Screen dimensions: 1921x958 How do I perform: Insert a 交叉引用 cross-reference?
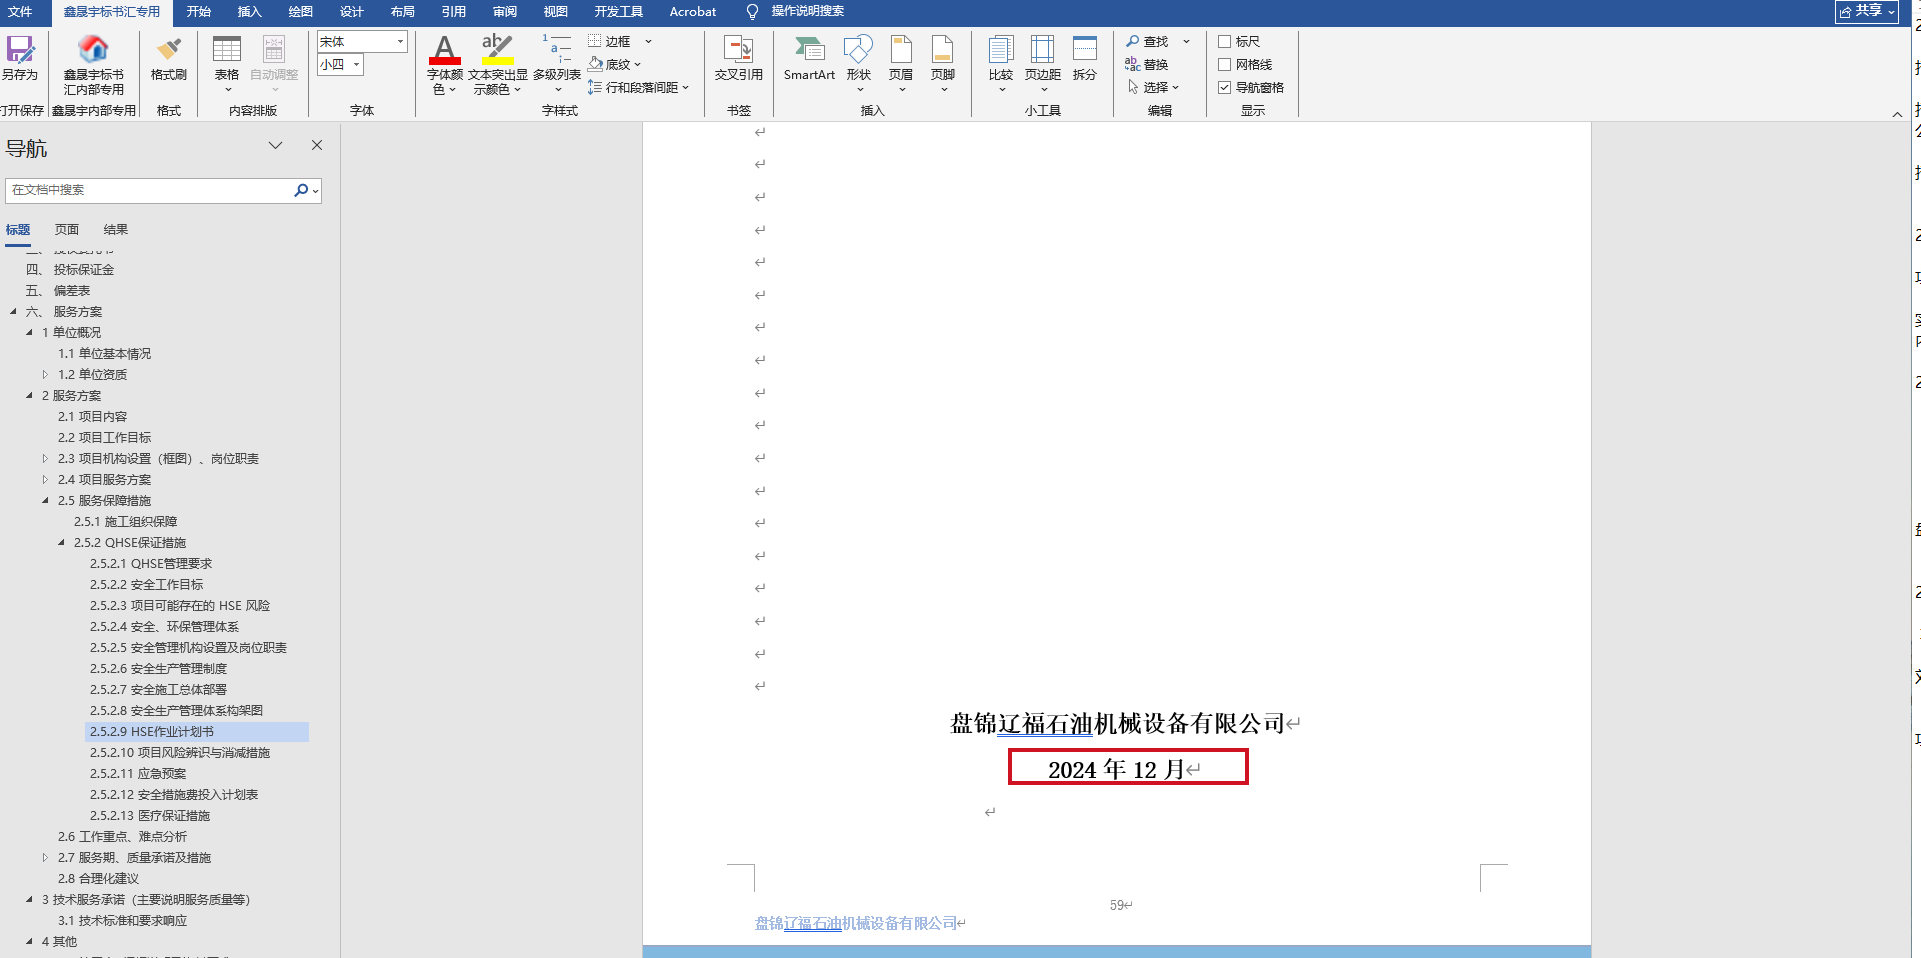[739, 58]
